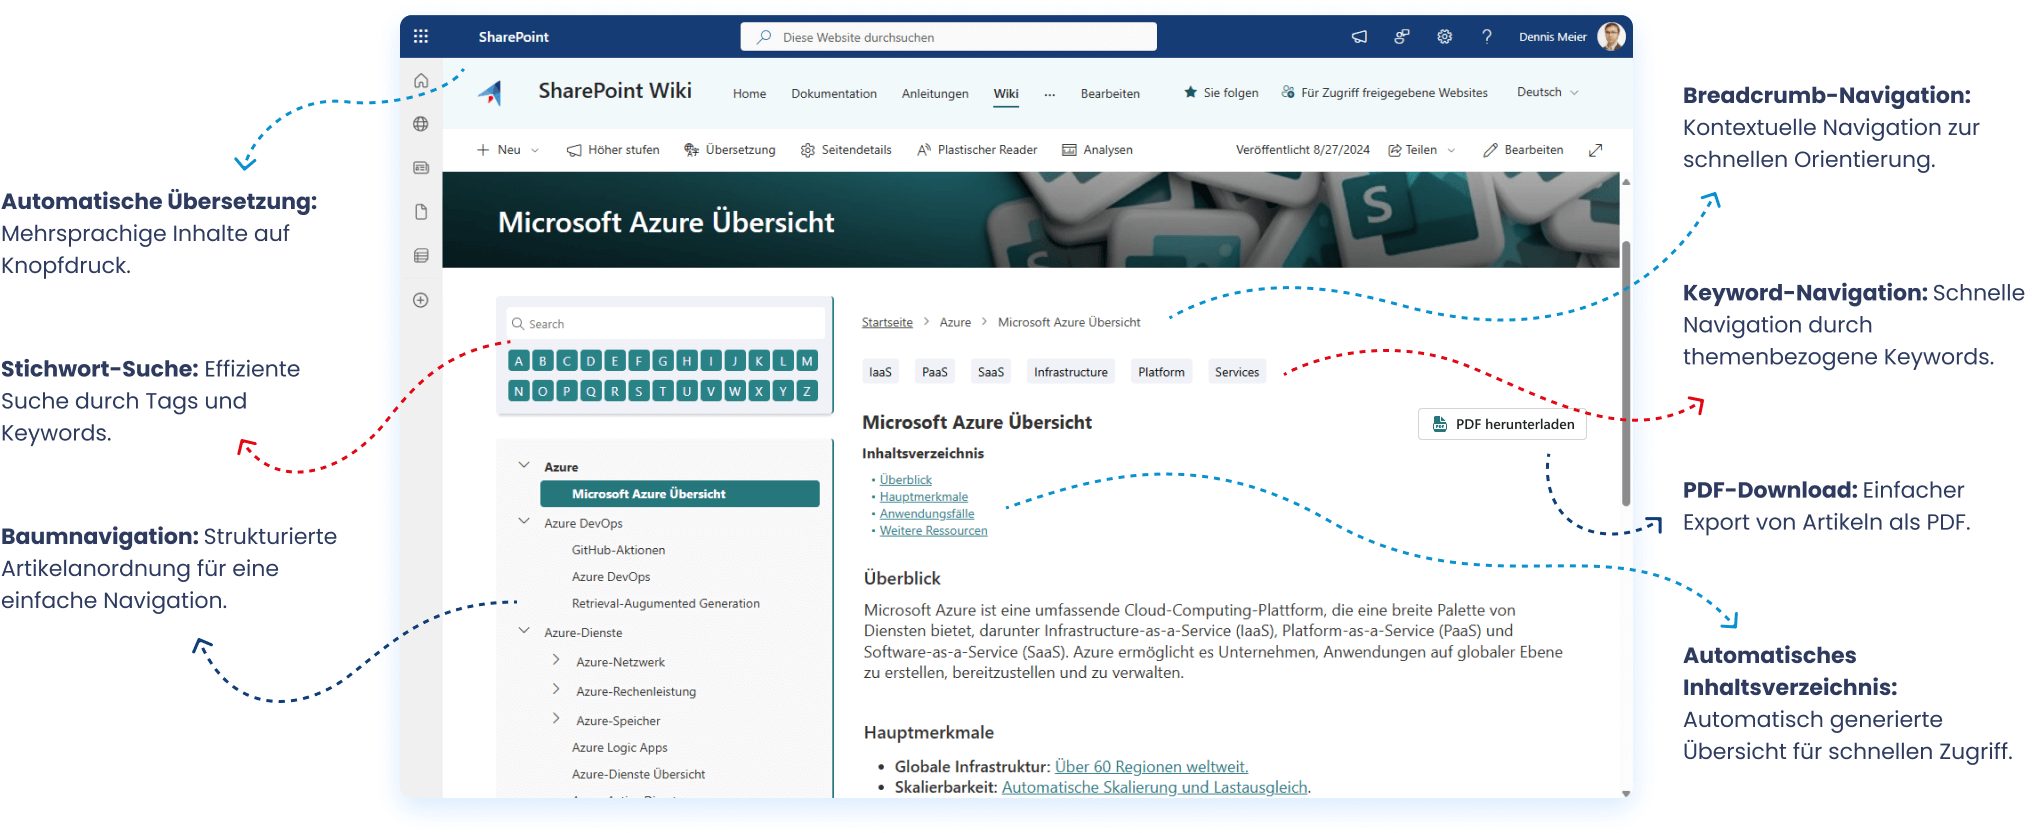The height and width of the screenshot is (833, 2037).
Task: Expand the Azure-Netzwerk node
Action: [x=556, y=661]
